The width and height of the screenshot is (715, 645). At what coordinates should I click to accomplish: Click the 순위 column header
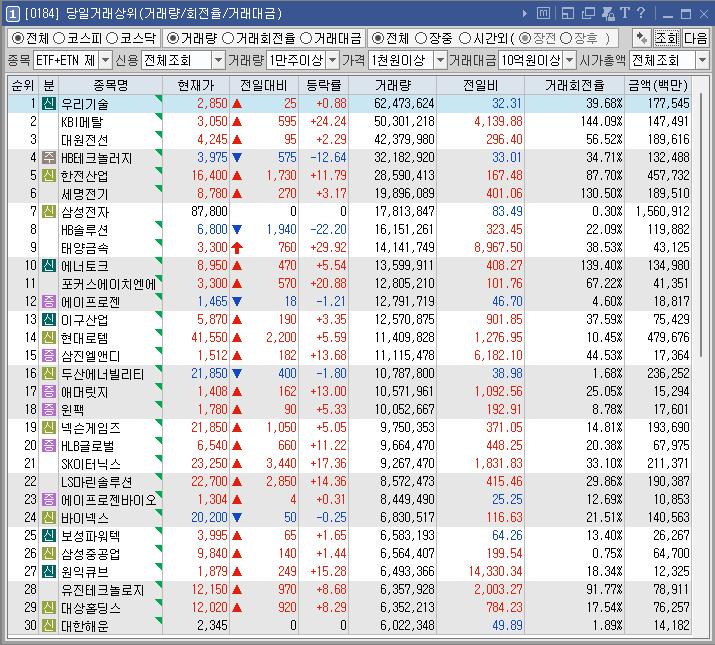pos(23,85)
